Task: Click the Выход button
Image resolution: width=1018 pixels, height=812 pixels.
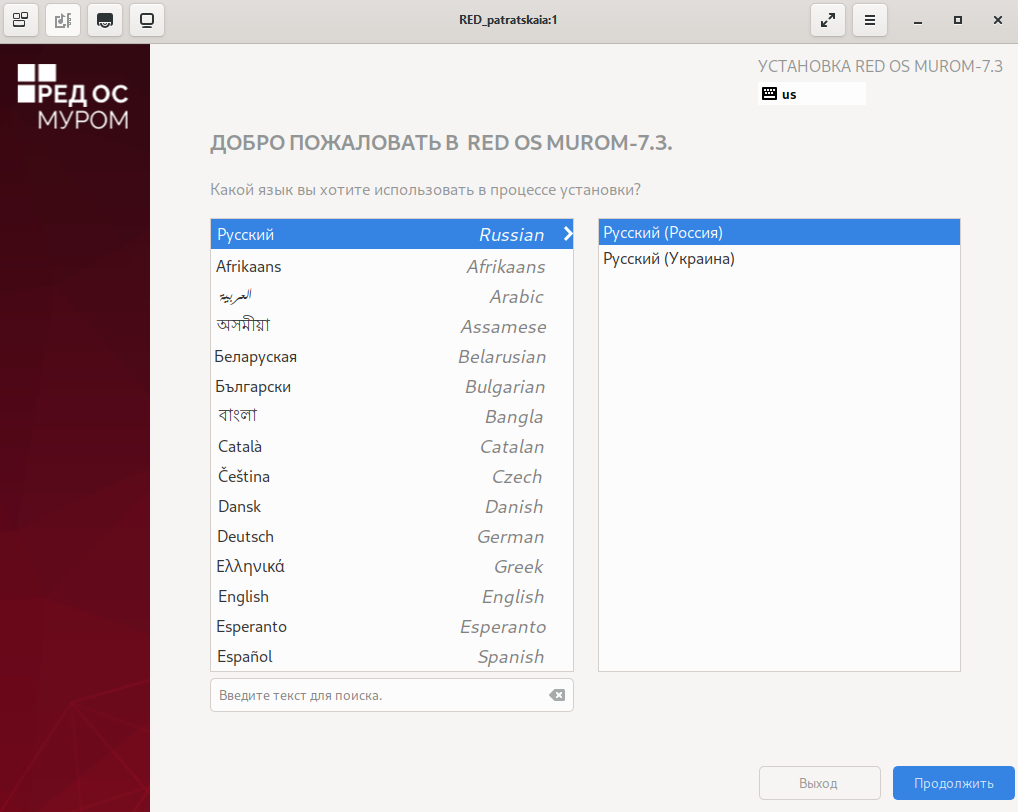Action: [x=819, y=783]
